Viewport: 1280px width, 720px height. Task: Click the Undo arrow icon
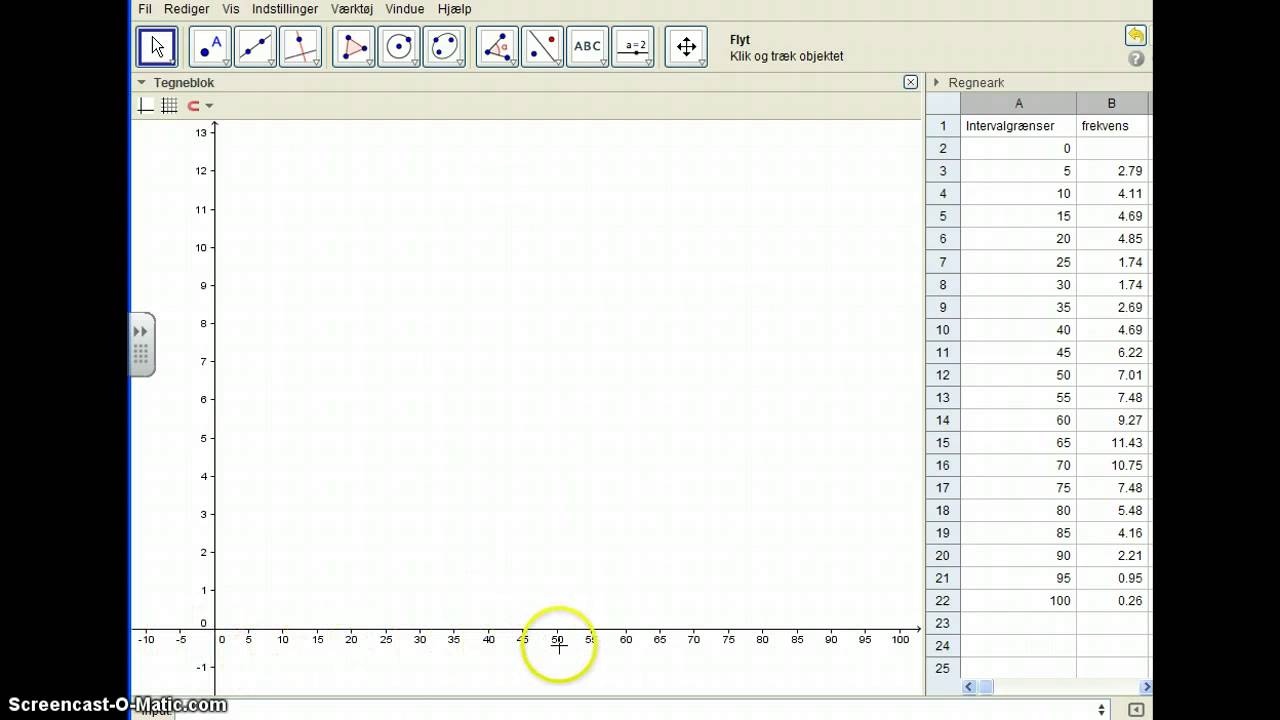click(x=1135, y=36)
